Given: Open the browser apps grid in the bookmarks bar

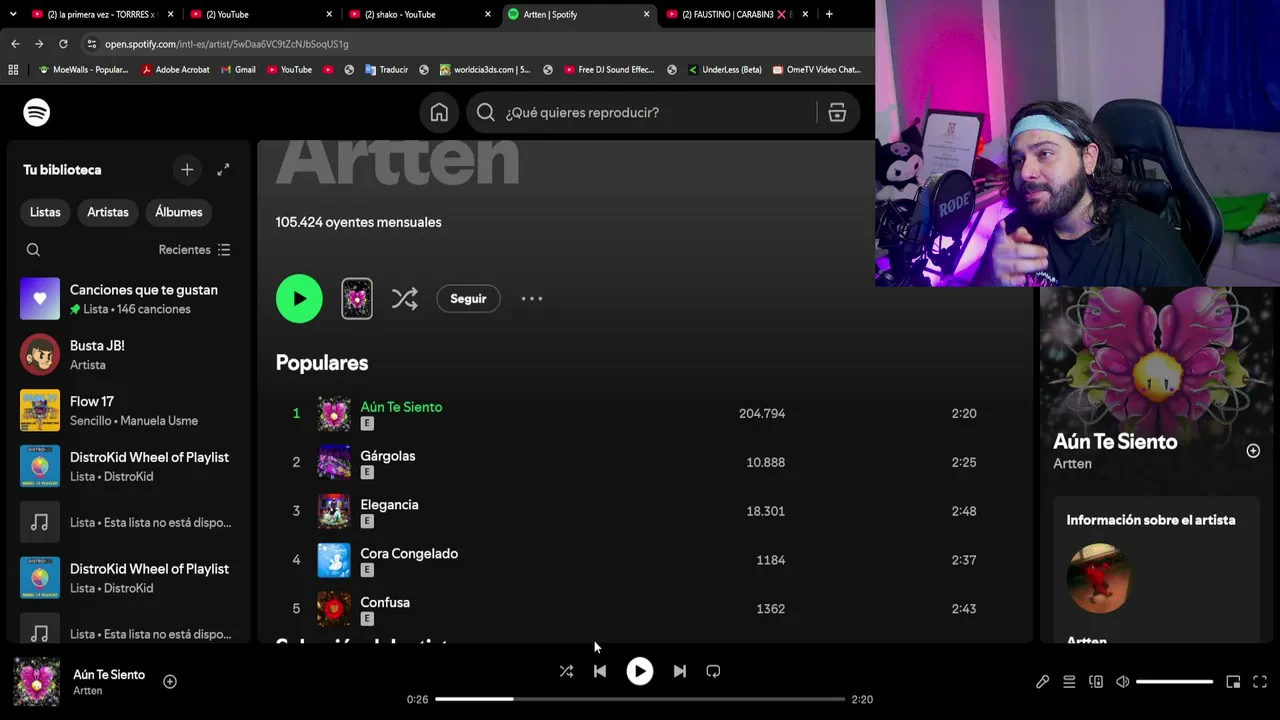Looking at the screenshot, I should click(13, 70).
